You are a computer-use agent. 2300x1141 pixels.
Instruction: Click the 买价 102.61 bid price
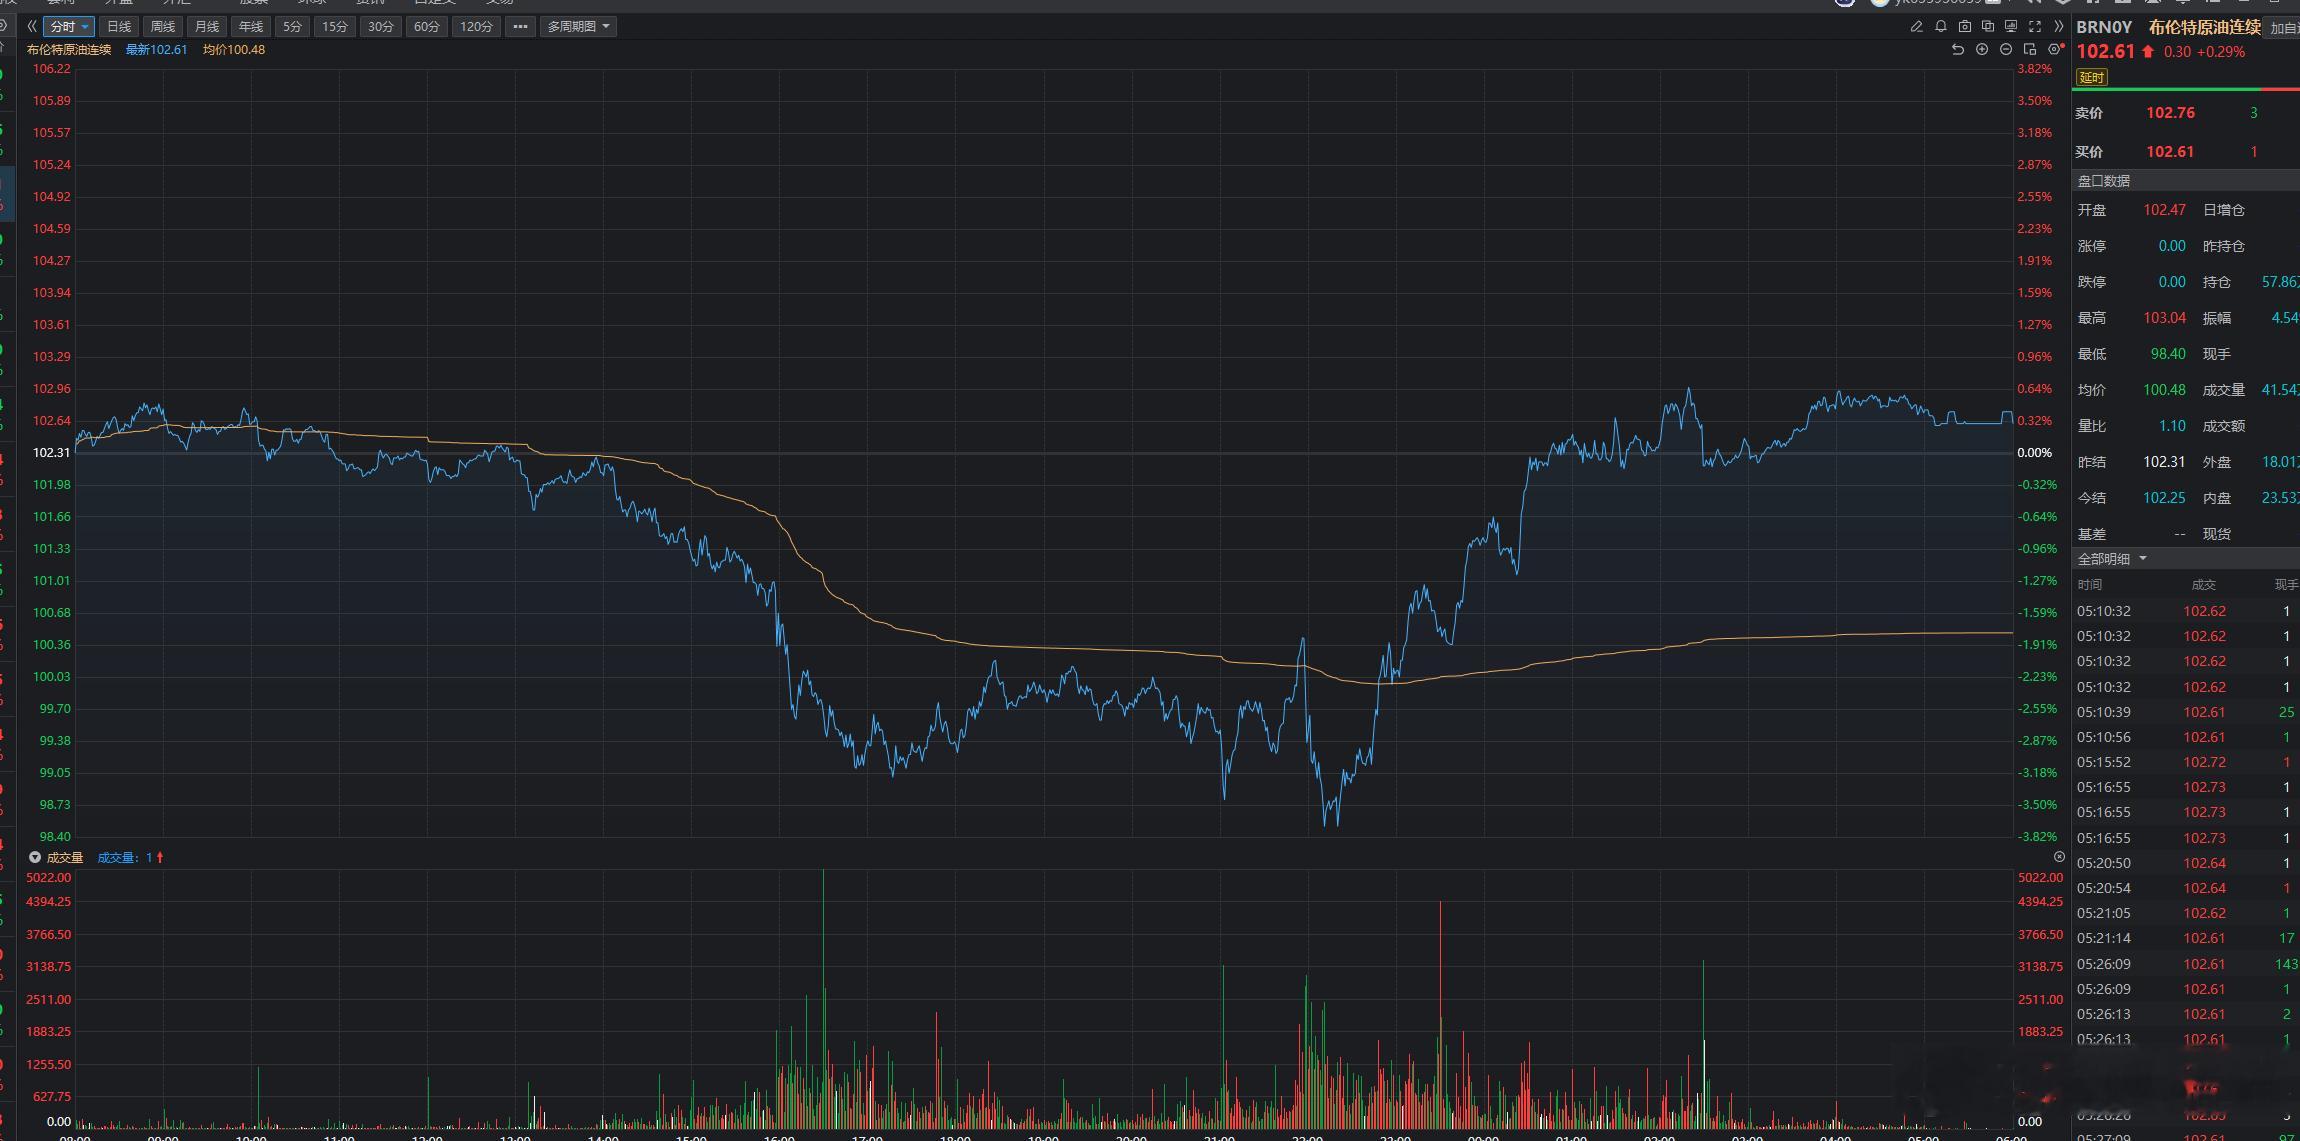coord(2170,152)
